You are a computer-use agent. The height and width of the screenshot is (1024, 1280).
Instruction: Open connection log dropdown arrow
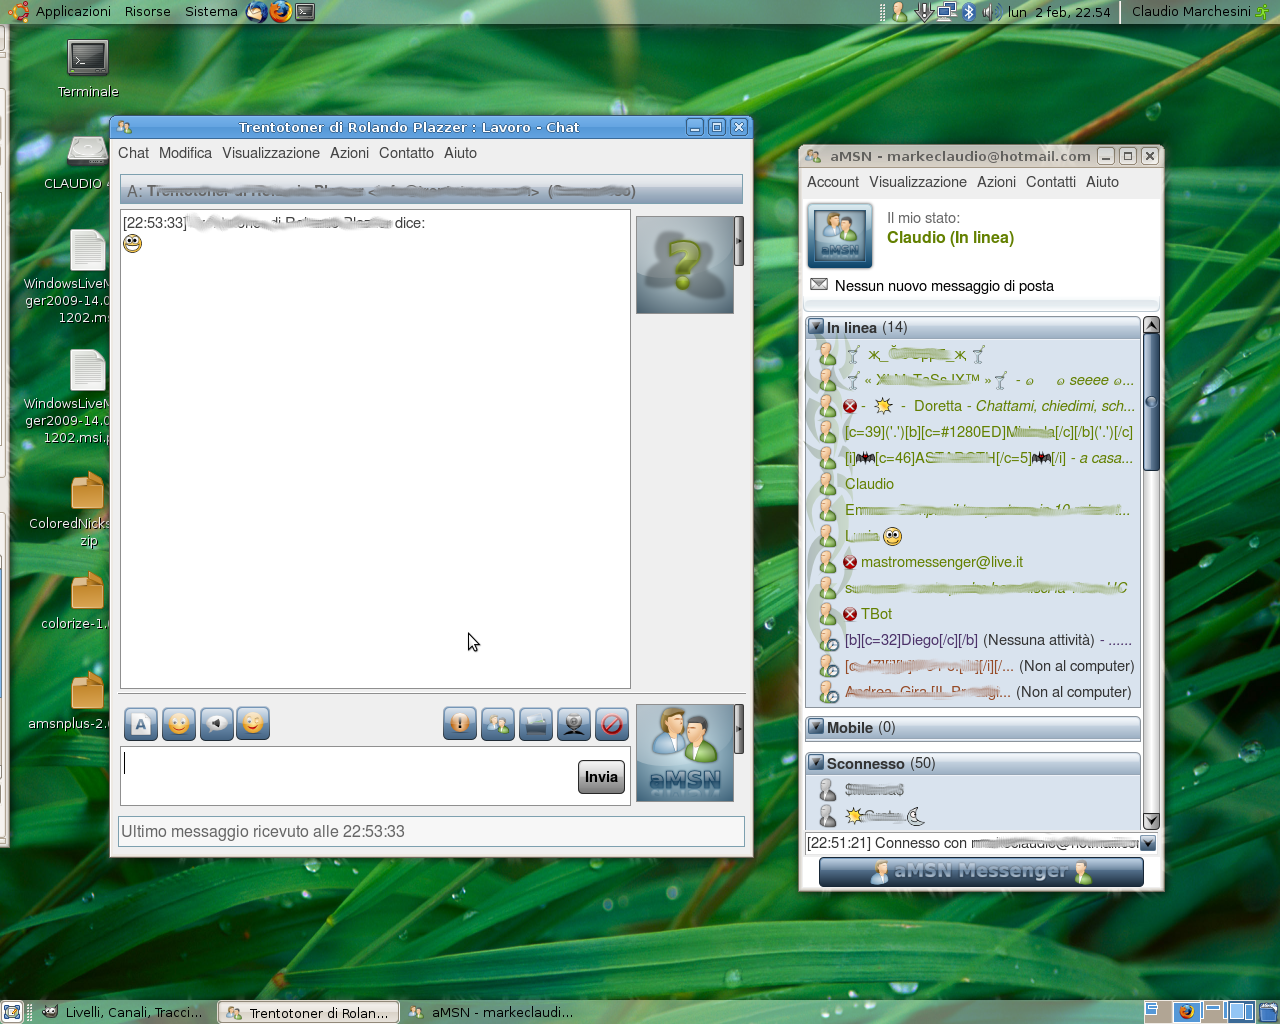tap(1148, 843)
